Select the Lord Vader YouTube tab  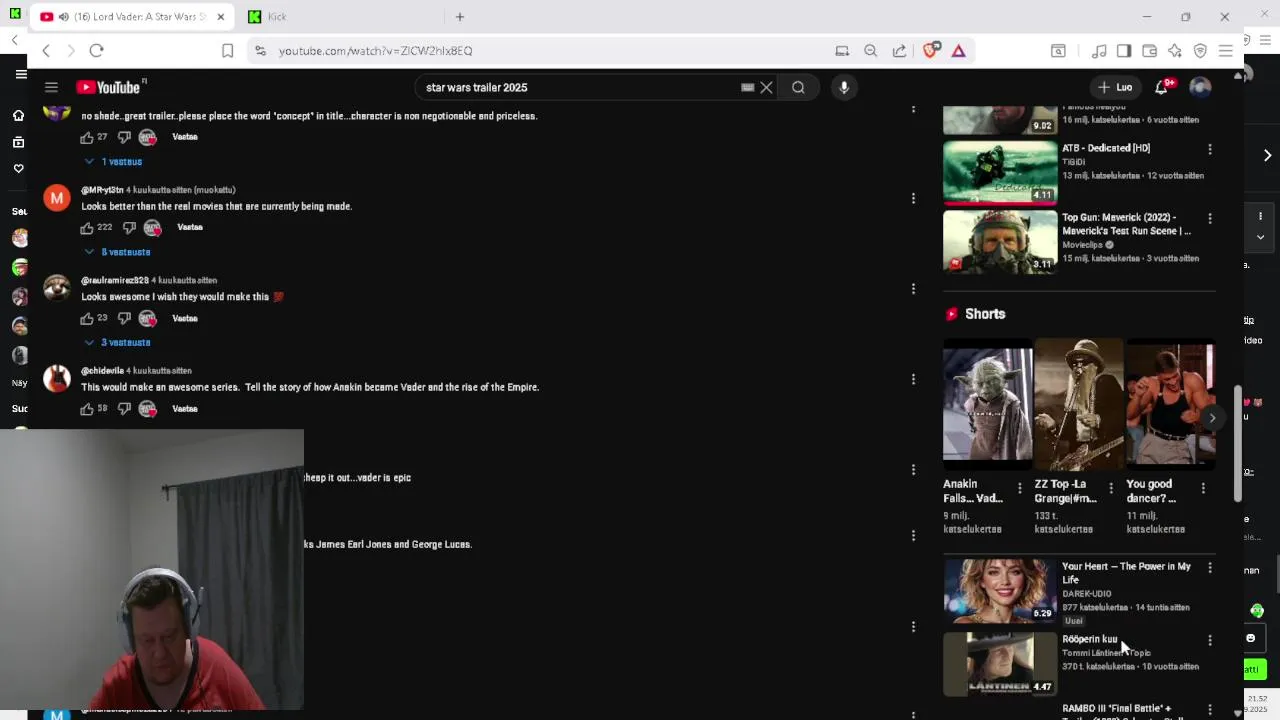click(131, 17)
